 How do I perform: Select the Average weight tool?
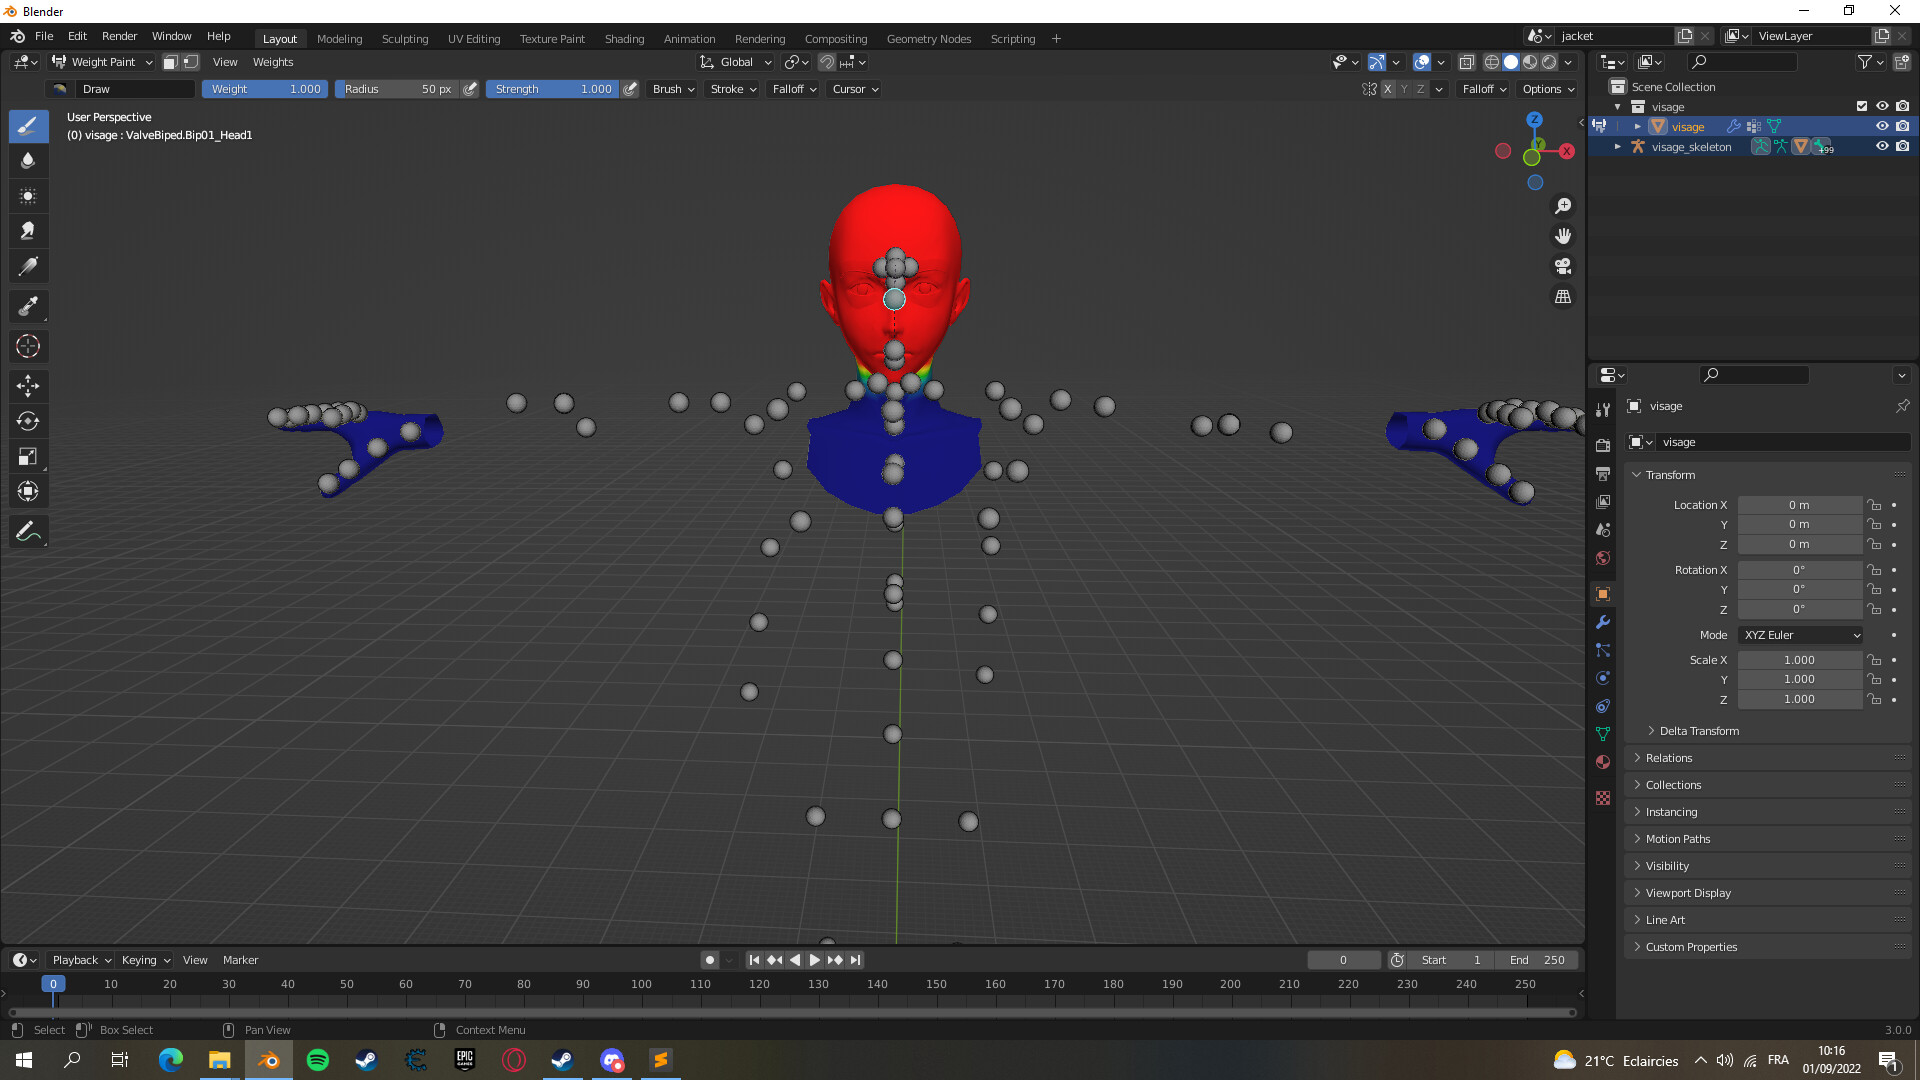click(x=28, y=196)
